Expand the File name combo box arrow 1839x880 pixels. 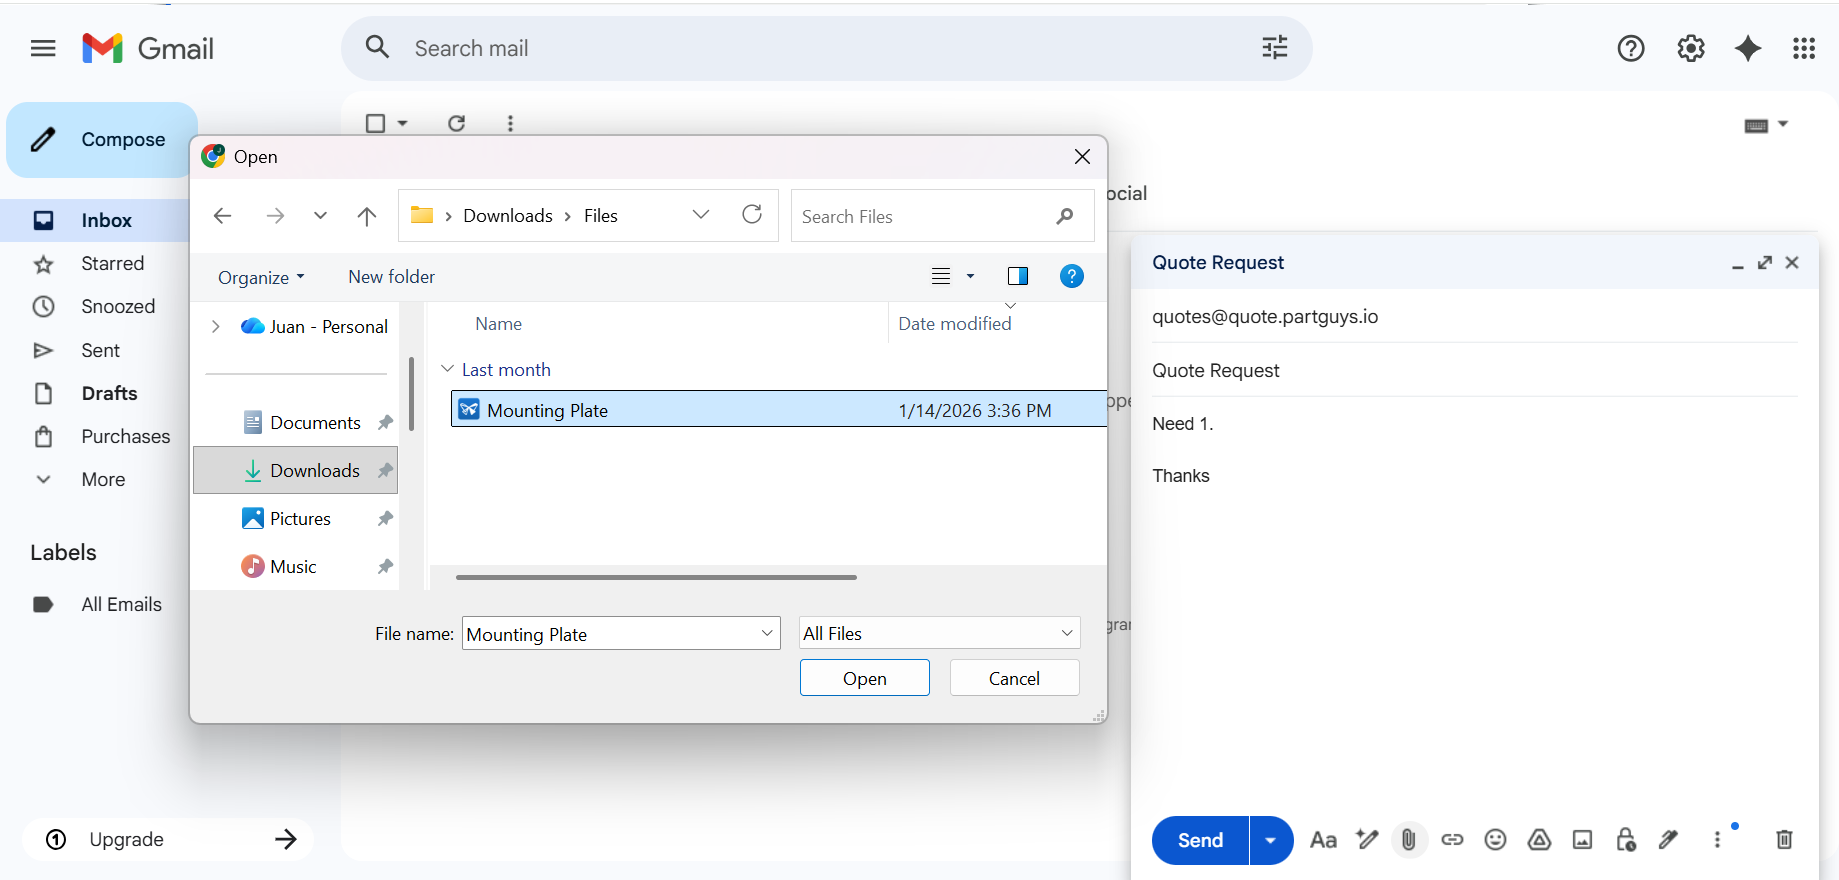coord(767,634)
